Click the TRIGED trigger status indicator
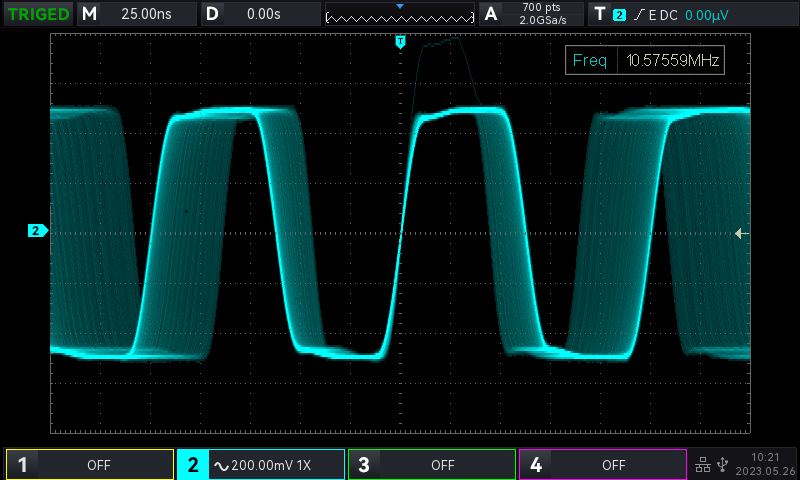This screenshot has height=480, width=801. pos(38,14)
